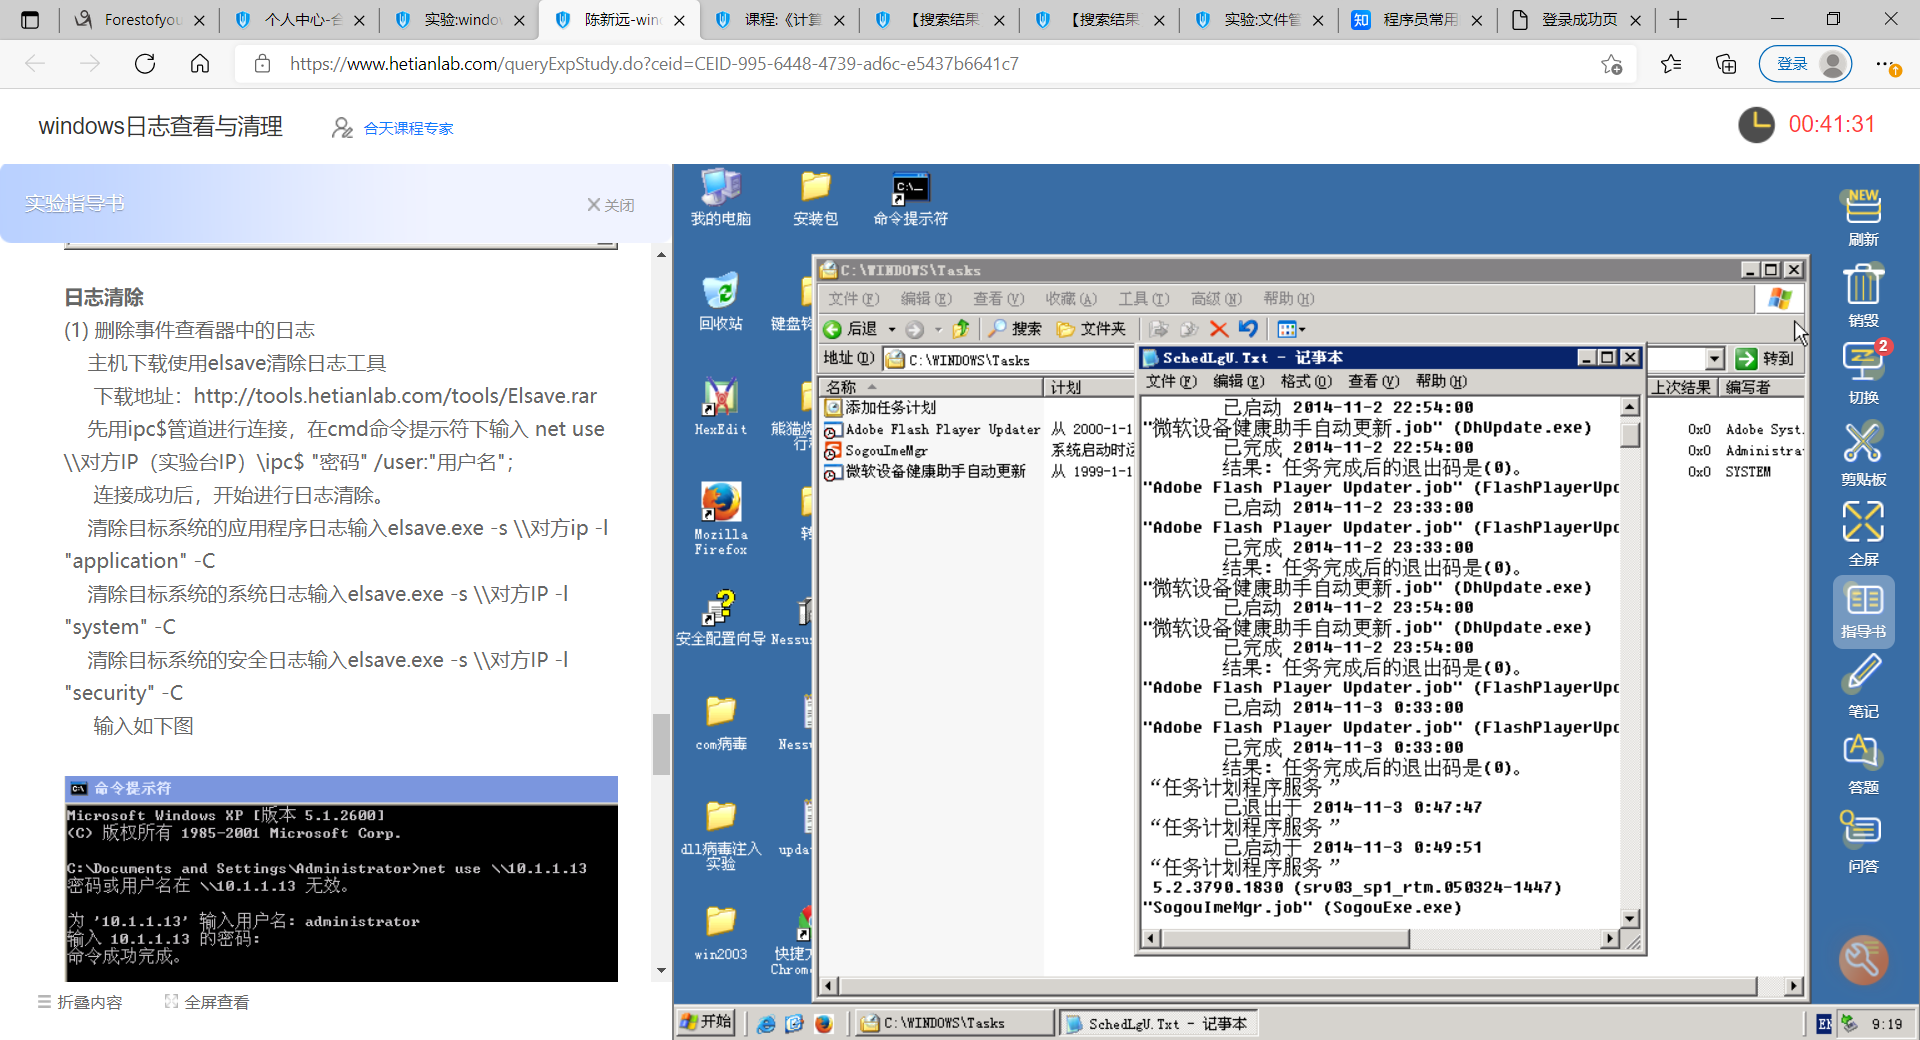The image size is (1920, 1040).
Task: Open a new browser tab
Action: point(1678,20)
